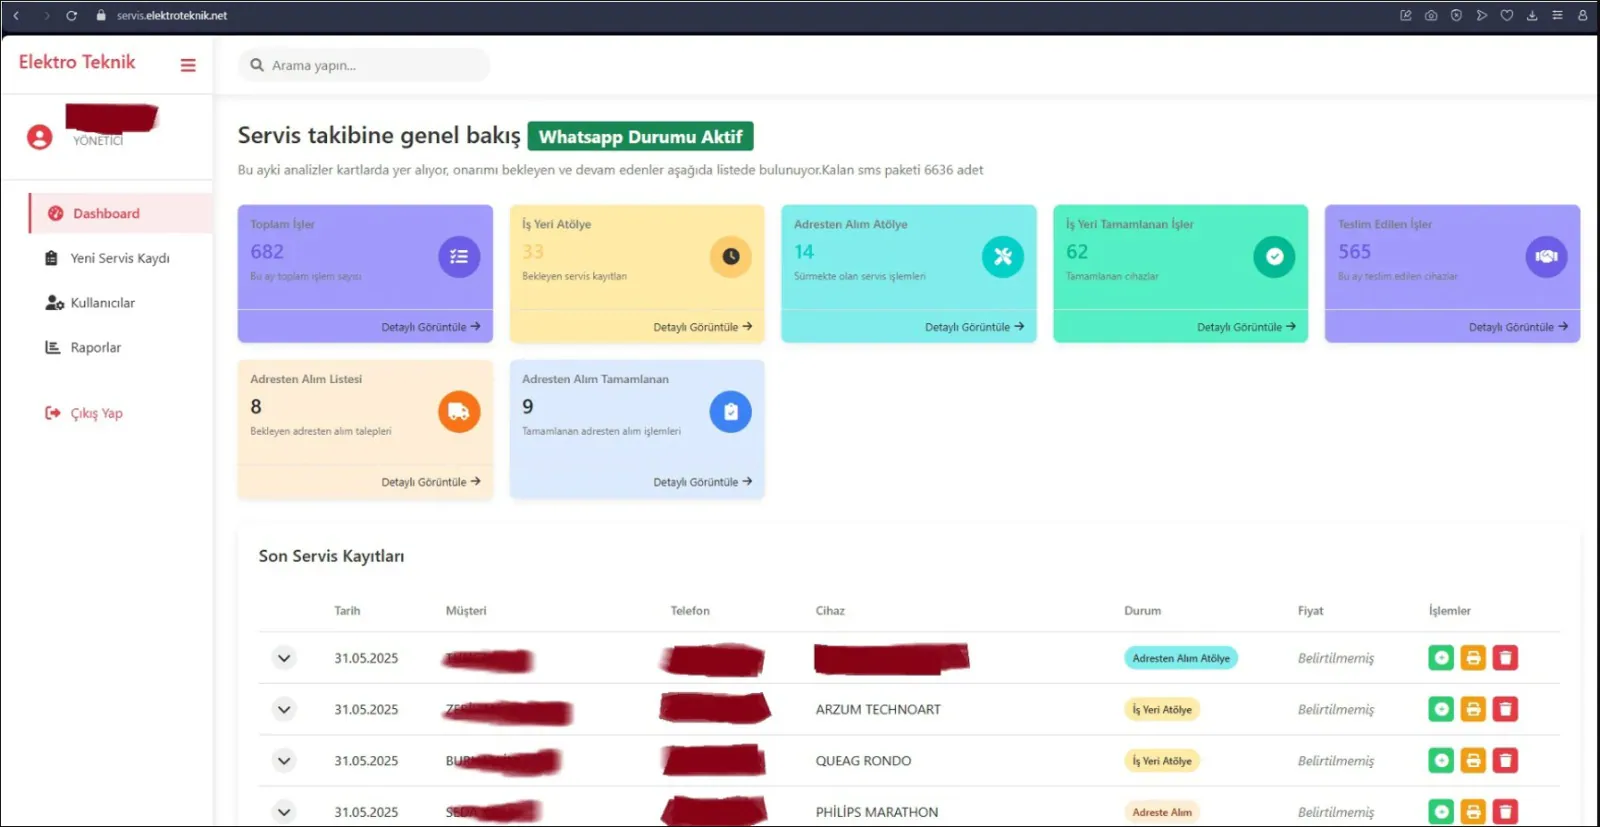Open Detaylı Görüntüle under Adresten Alım Tamamlanan
The height and width of the screenshot is (827, 1600).
[703, 482]
